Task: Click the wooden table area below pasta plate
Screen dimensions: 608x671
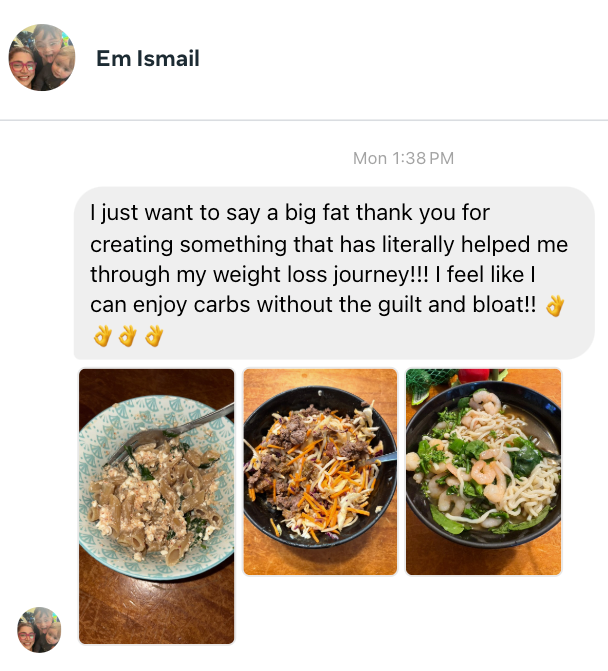Action: tap(157, 612)
